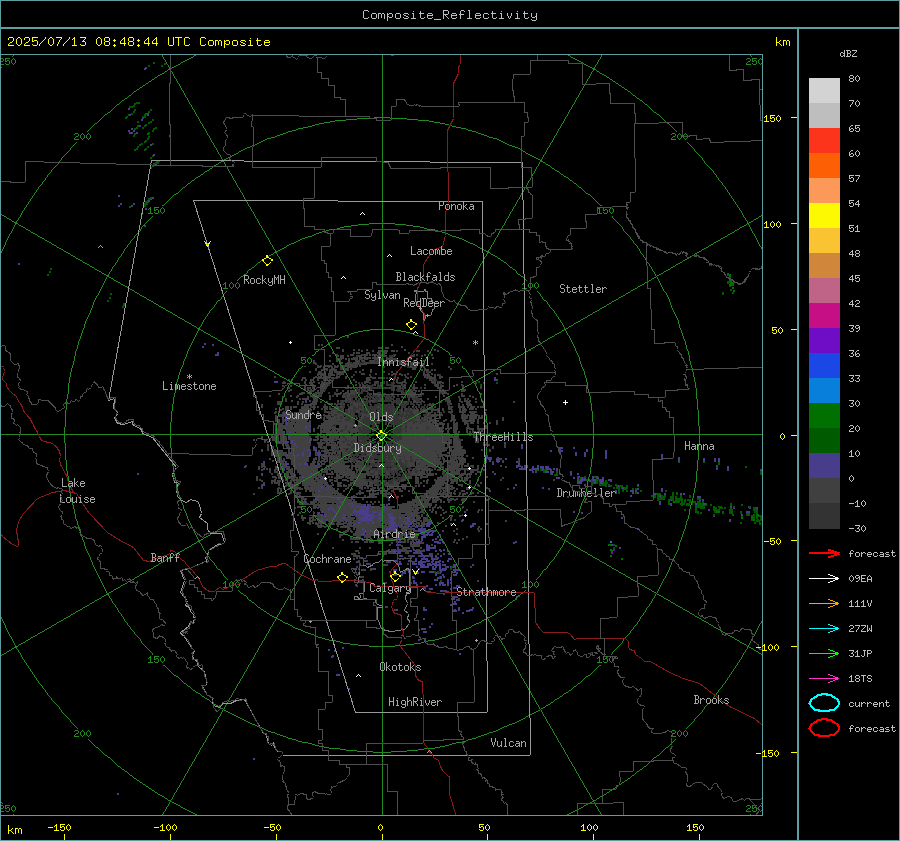Click the Stettler city label
The width and height of the screenshot is (900, 841).
click(583, 289)
